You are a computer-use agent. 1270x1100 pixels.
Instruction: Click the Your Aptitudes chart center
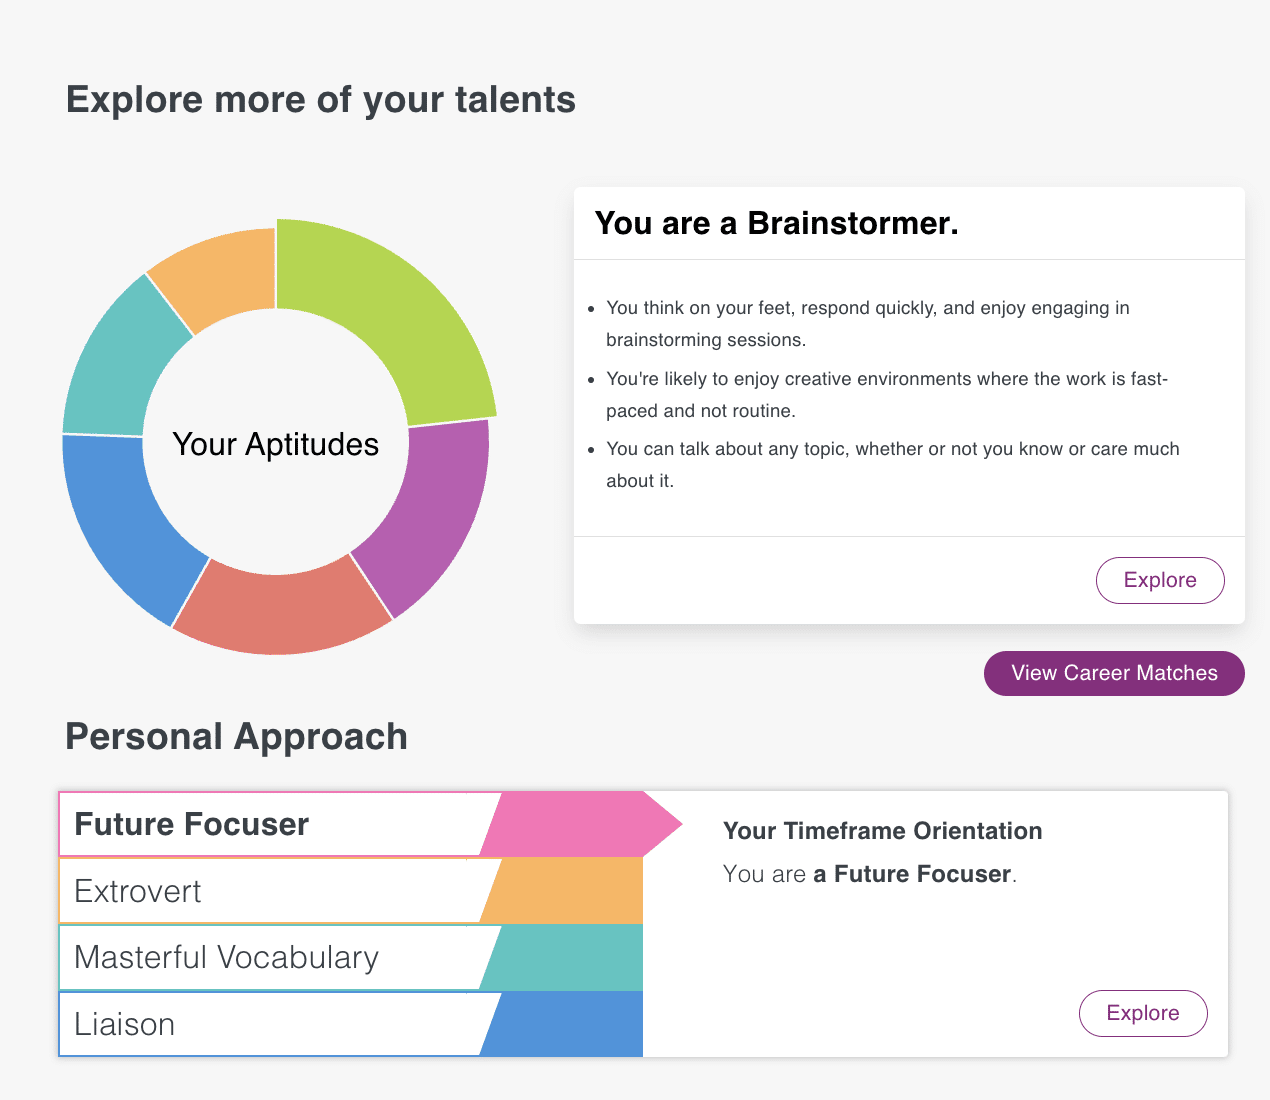pos(276,444)
